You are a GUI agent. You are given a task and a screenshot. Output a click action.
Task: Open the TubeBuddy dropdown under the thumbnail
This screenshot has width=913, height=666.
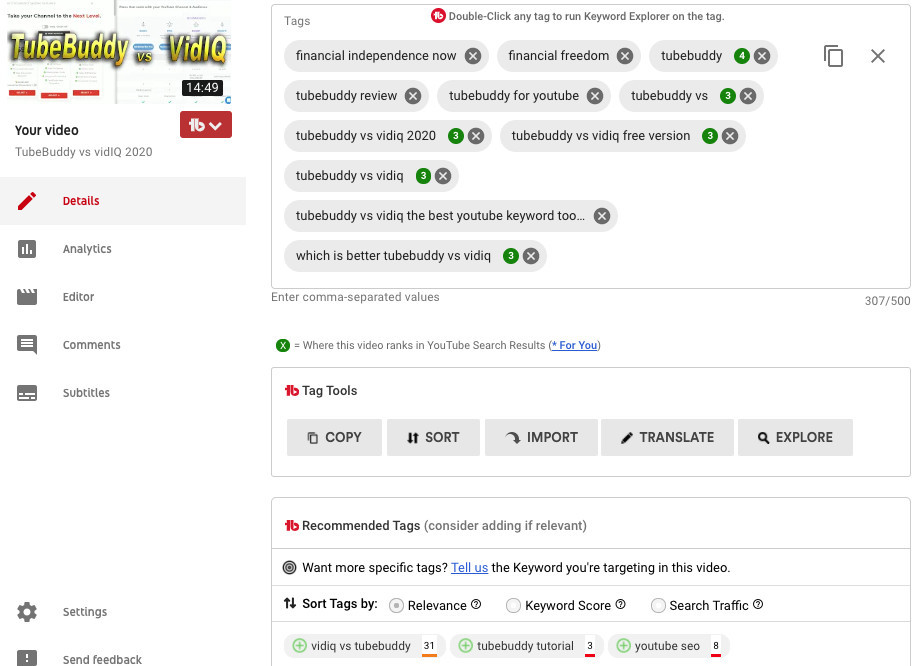[x=206, y=125]
